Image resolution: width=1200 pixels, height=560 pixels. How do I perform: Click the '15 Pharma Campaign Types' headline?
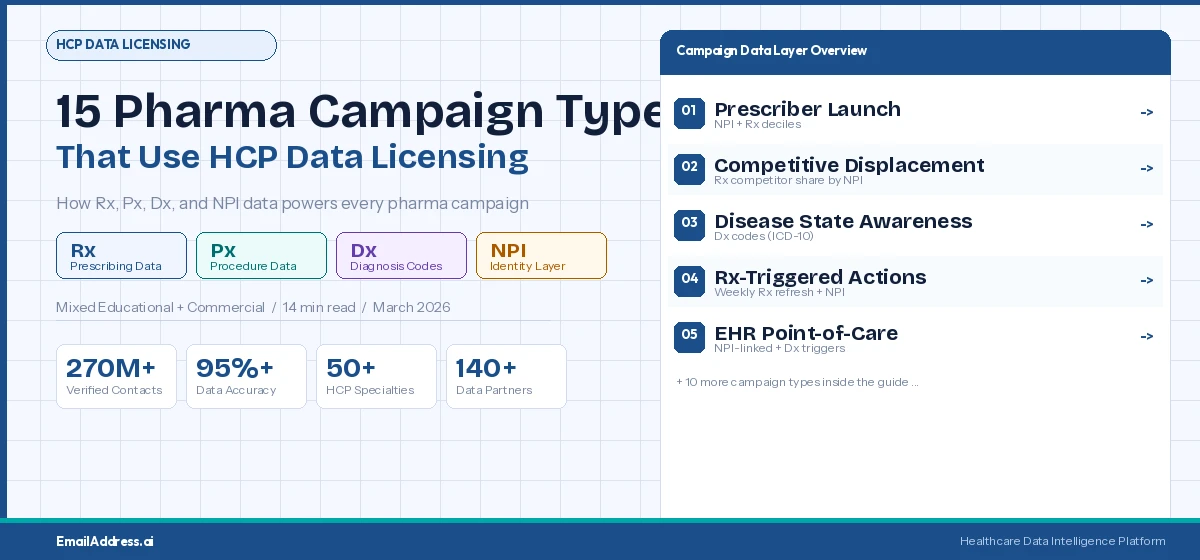[x=358, y=112]
